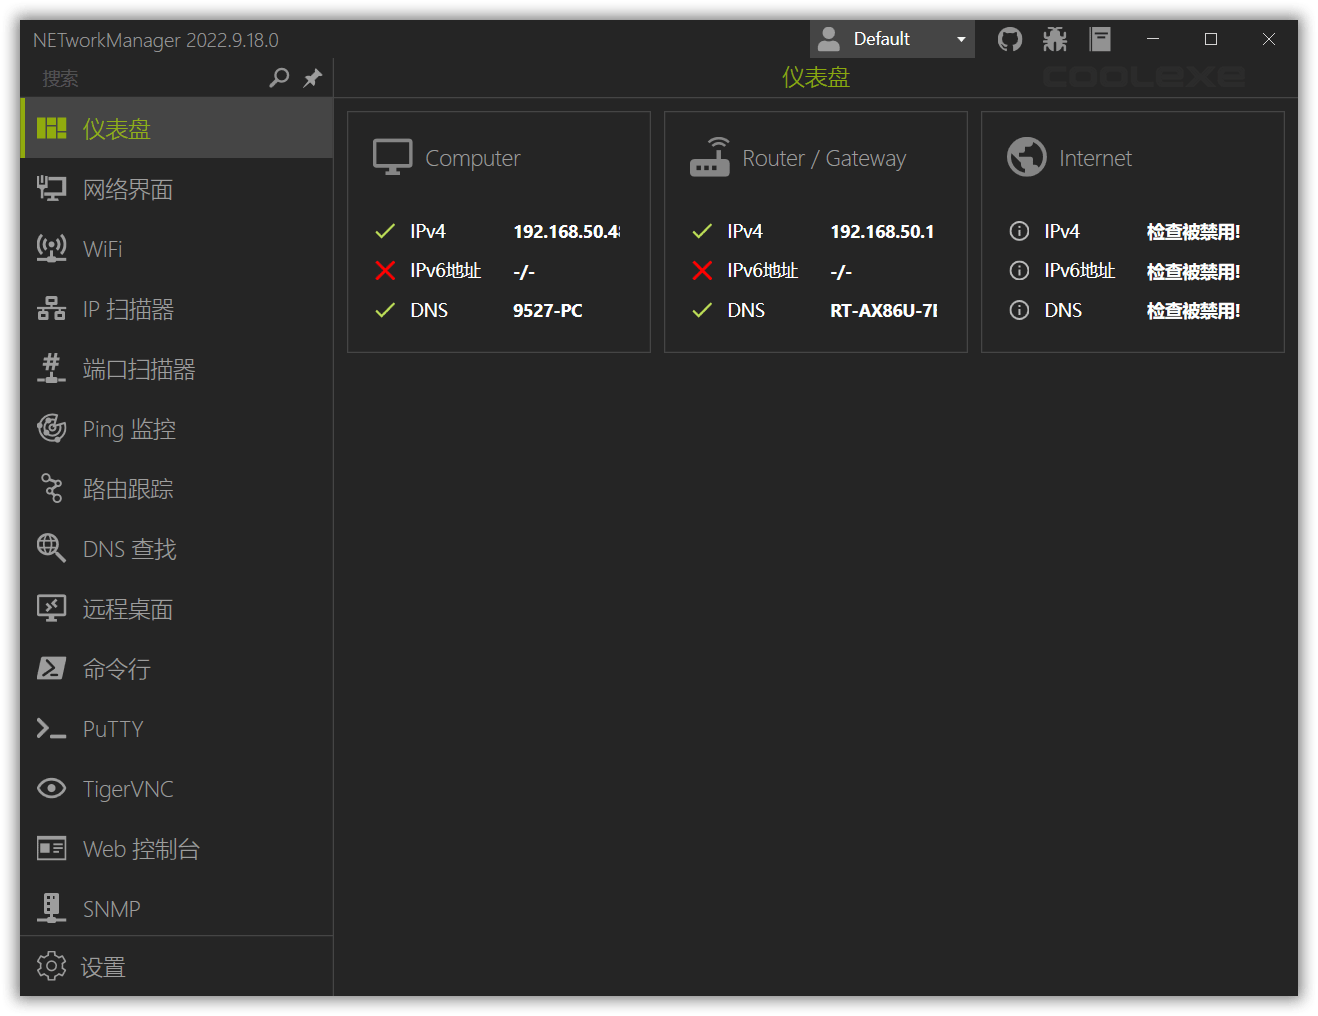The height and width of the screenshot is (1016, 1318).
Task: Click the Computer monitor icon
Action: 392,157
